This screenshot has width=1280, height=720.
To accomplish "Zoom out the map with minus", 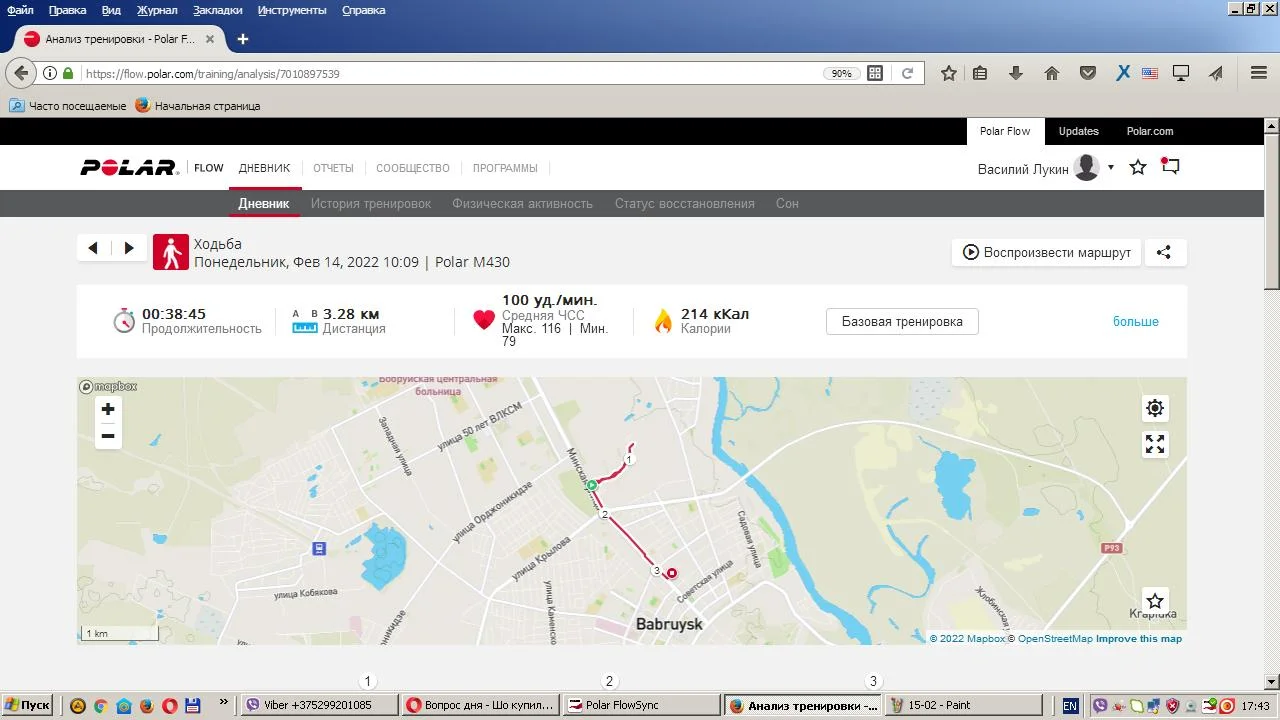I will [x=108, y=436].
